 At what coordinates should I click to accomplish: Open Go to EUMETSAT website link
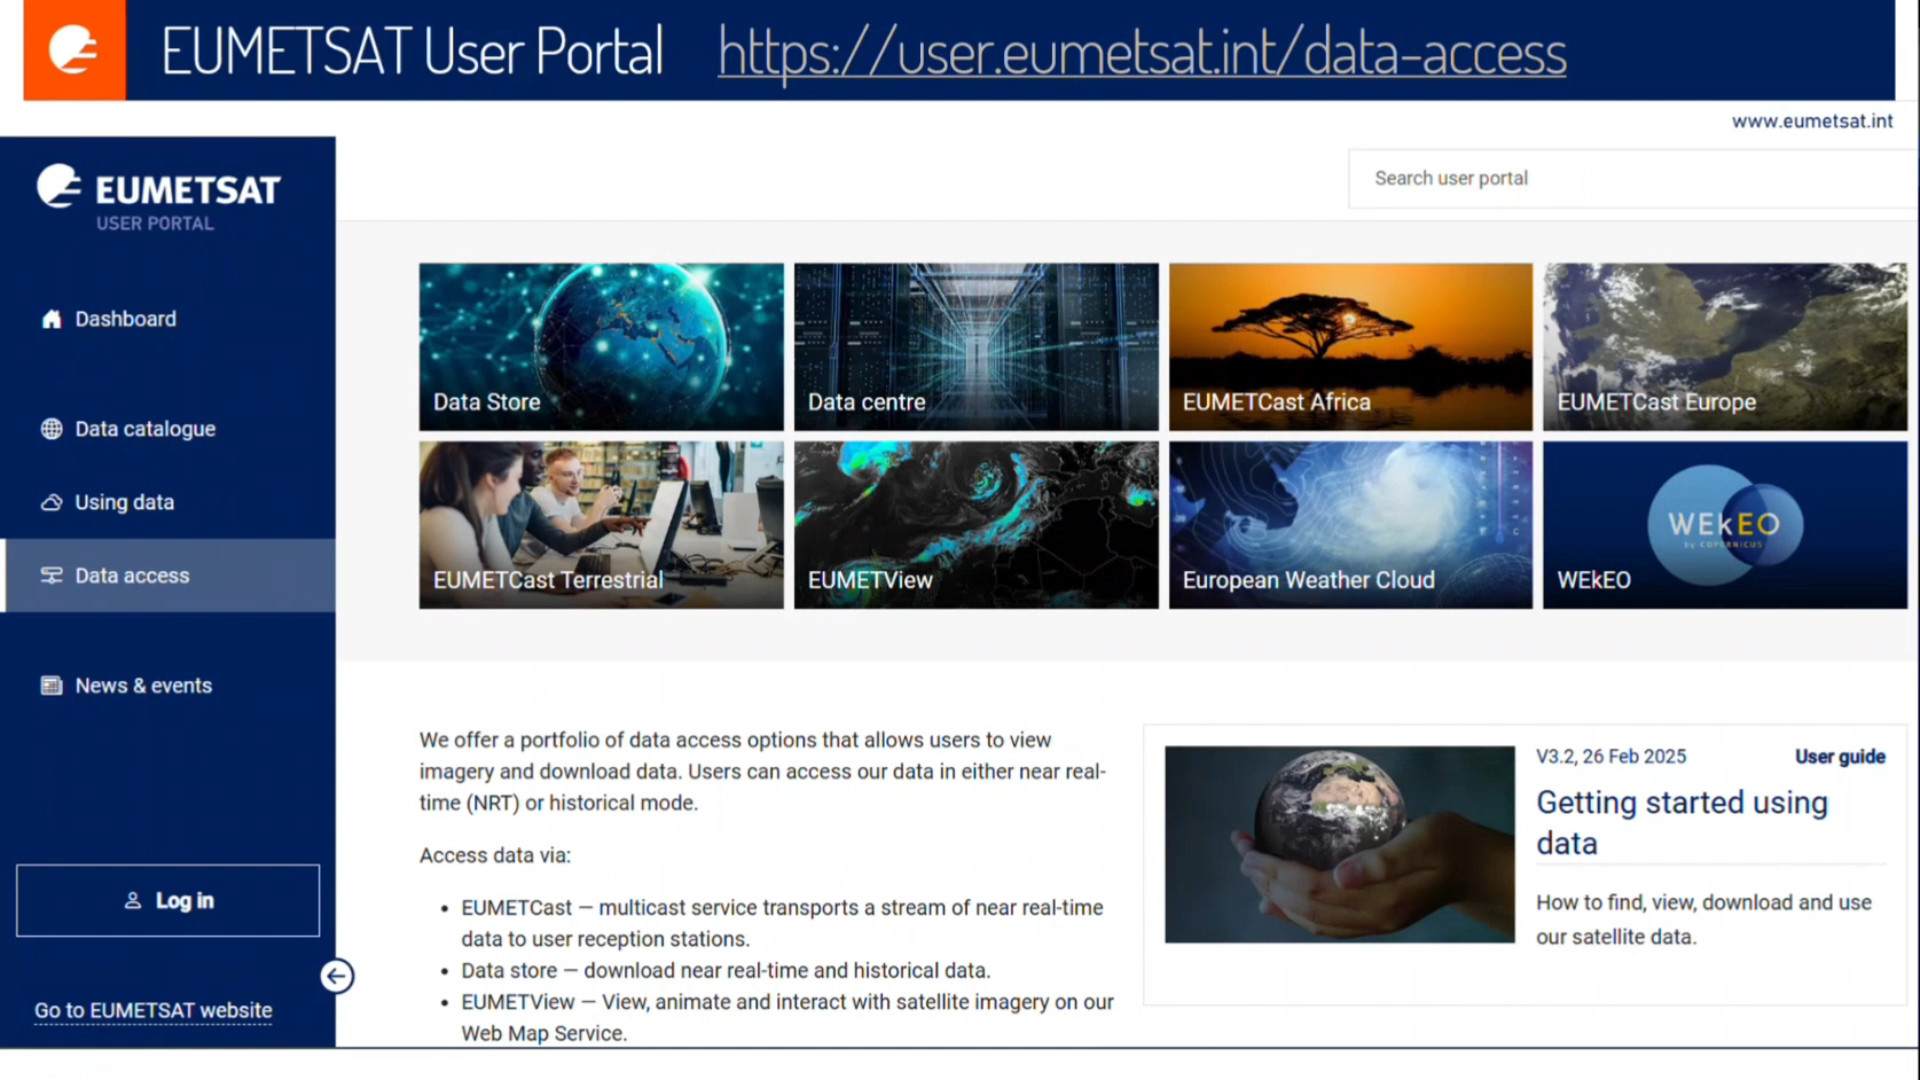153,1011
